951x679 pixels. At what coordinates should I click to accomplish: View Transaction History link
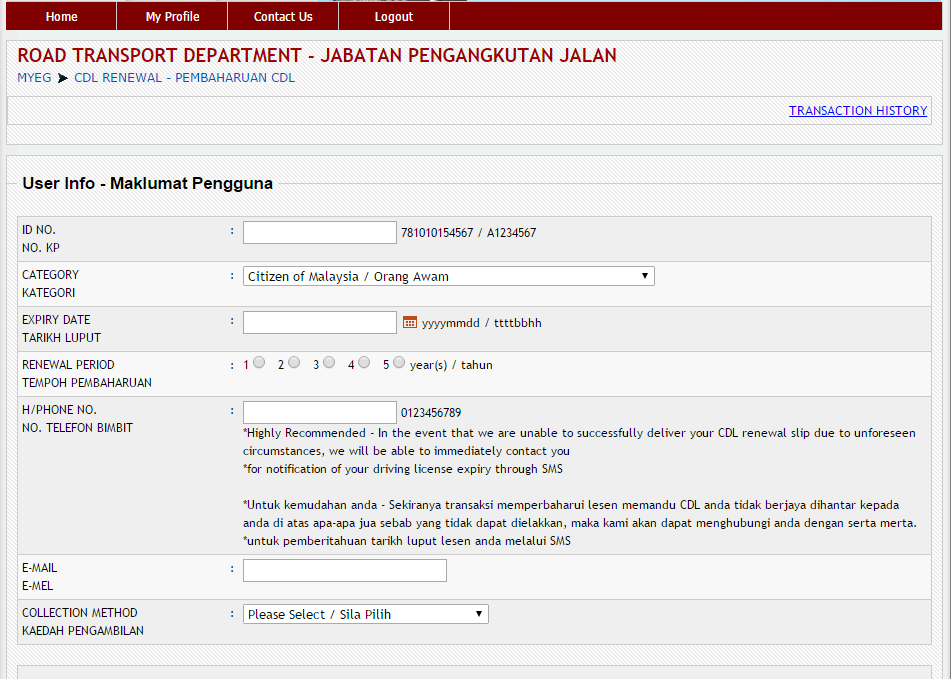coord(857,111)
